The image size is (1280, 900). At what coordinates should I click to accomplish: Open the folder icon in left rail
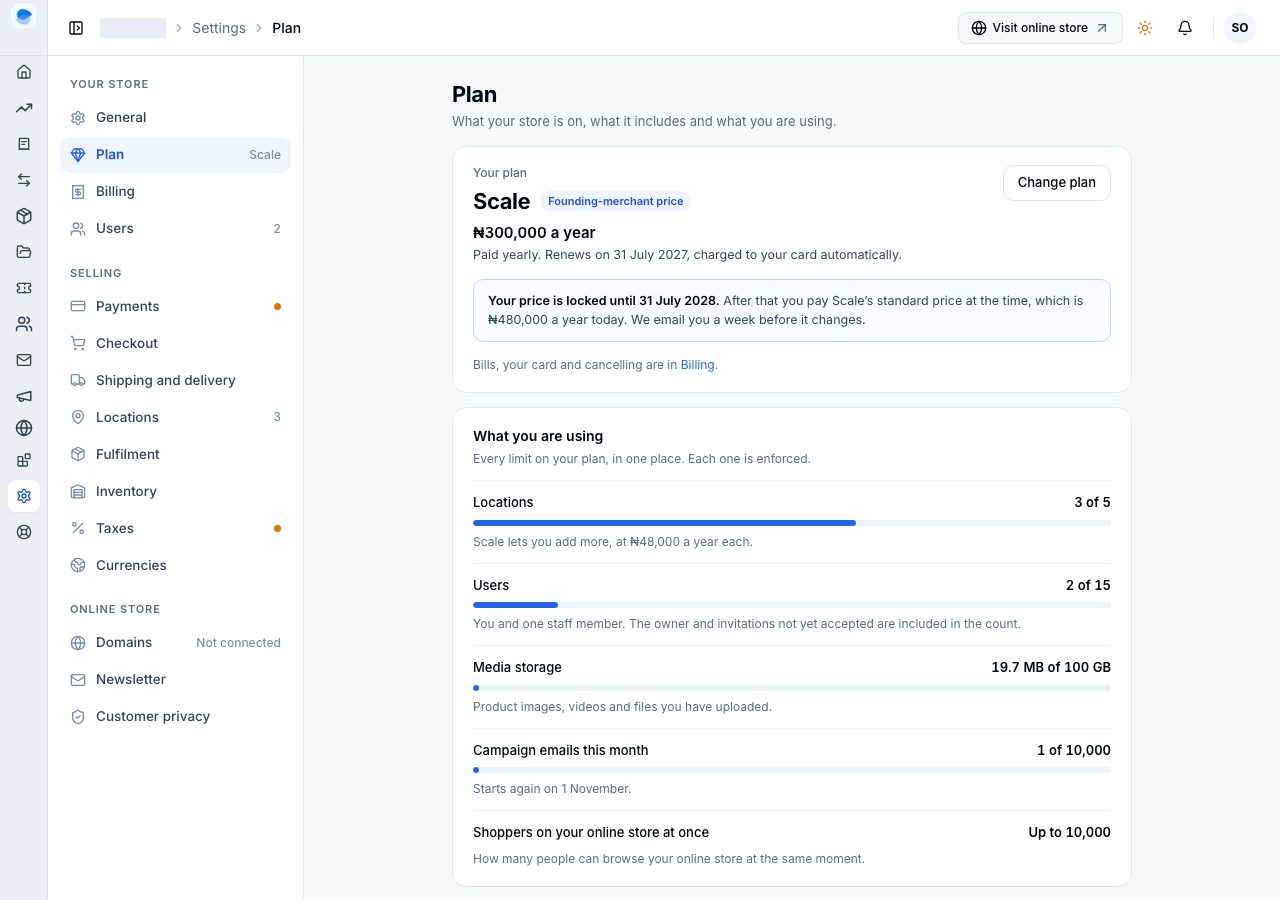pos(24,252)
